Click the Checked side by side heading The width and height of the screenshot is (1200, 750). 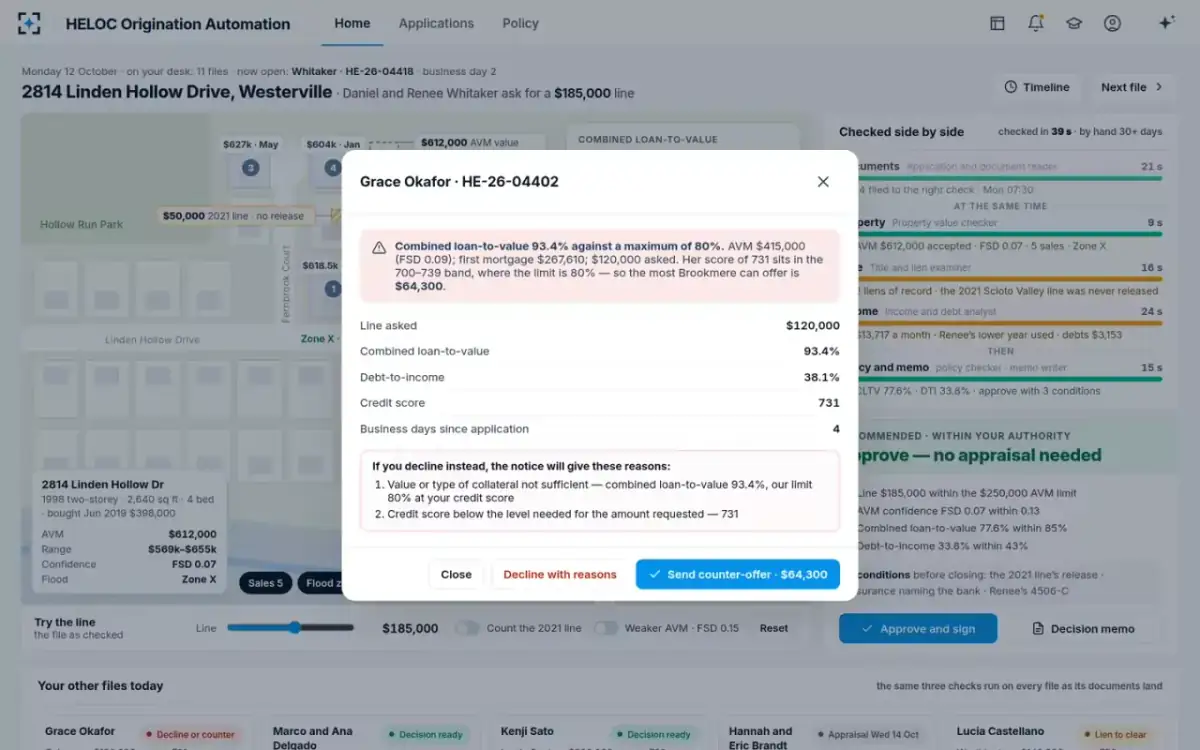click(901, 132)
